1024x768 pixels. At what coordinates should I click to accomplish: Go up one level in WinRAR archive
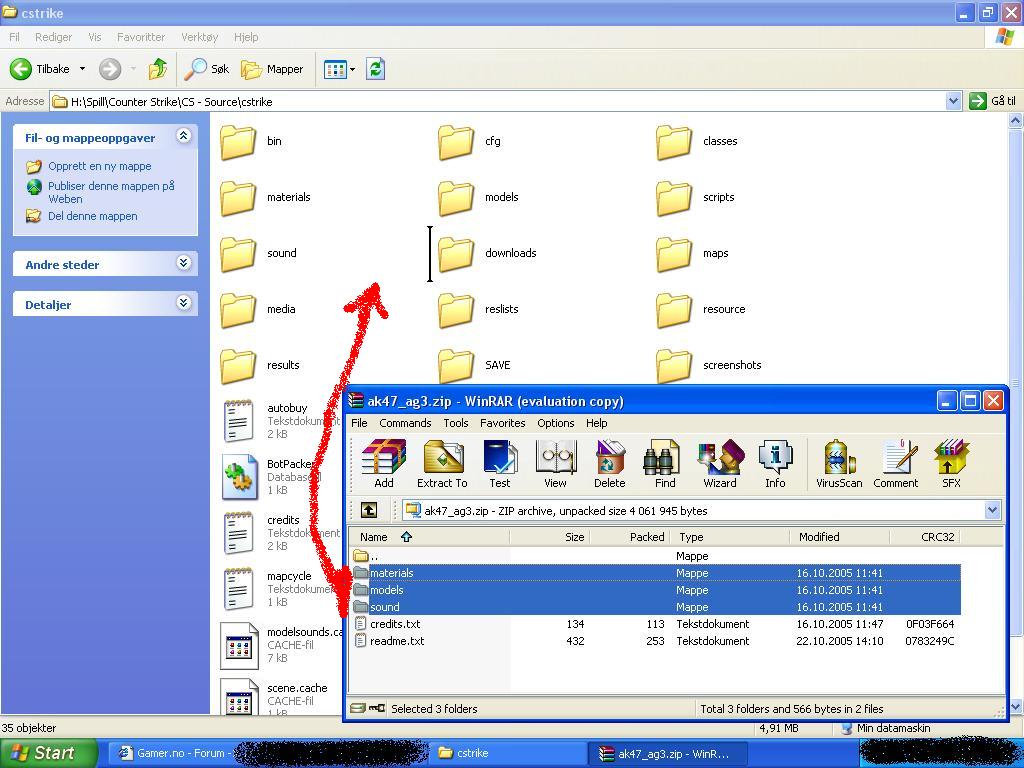[x=369, y=510]
